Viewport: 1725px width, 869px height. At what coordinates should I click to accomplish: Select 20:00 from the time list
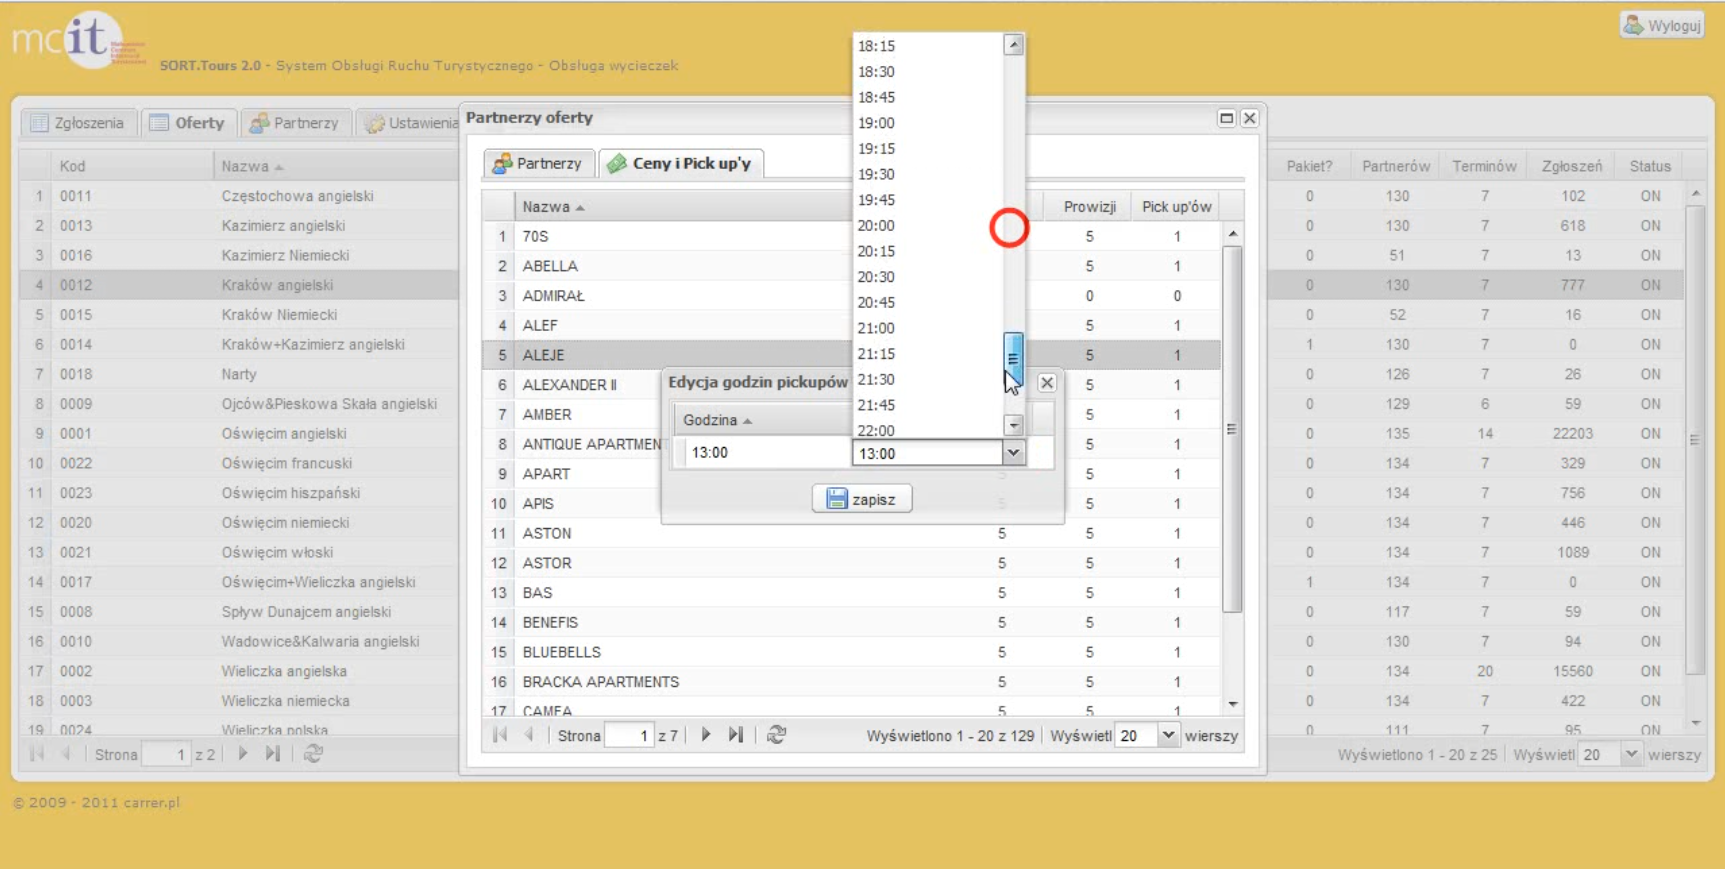click(x=876, y=226)
